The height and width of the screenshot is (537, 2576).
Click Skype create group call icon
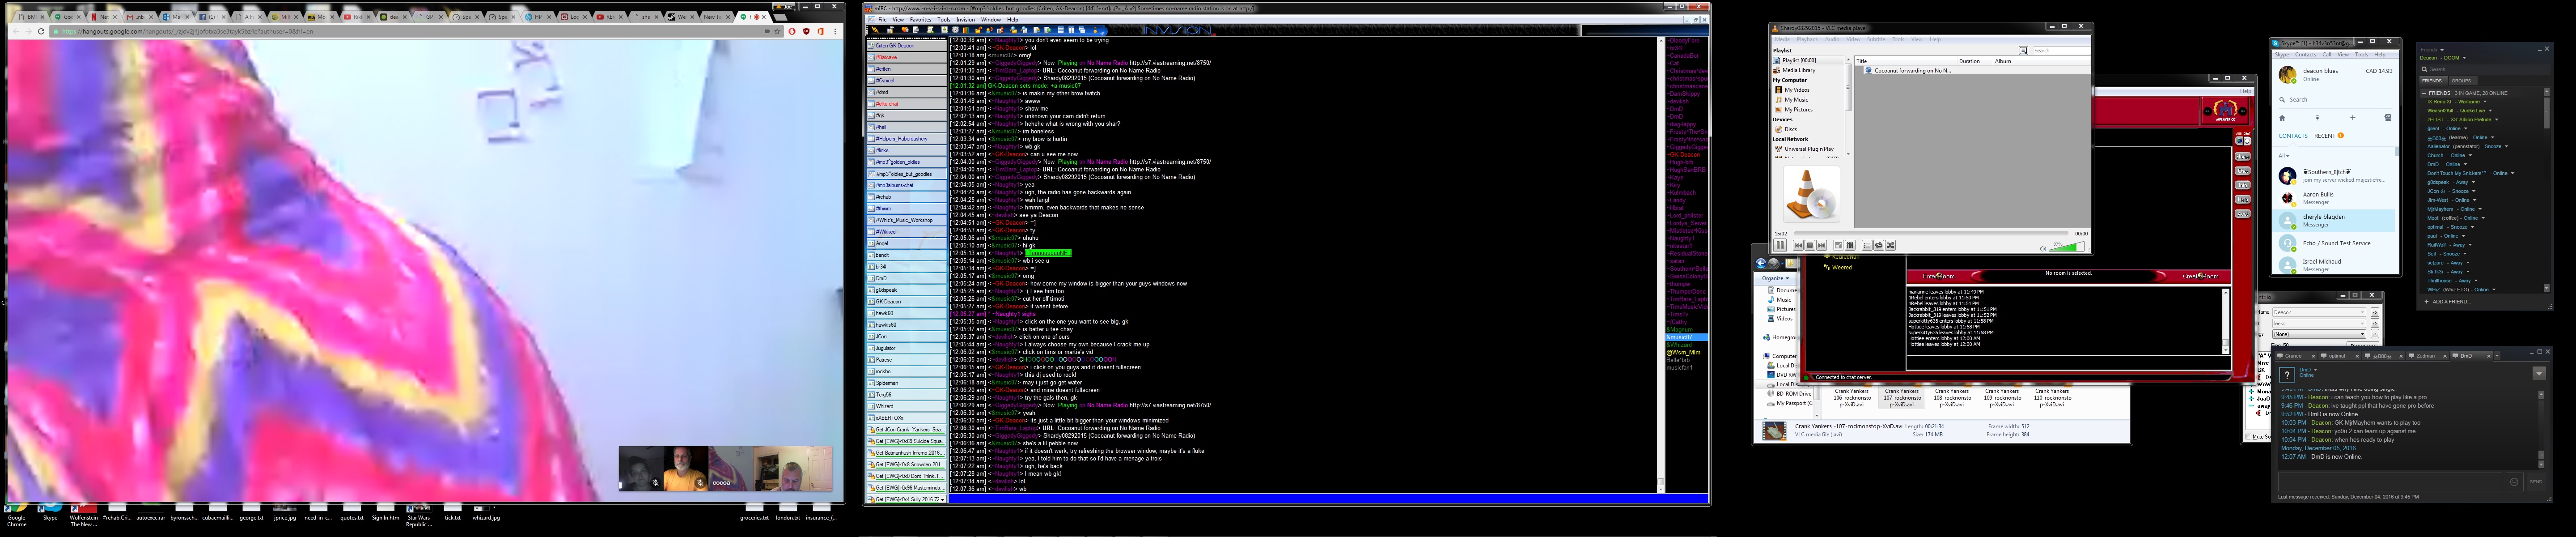click(x=2388, y=118)
